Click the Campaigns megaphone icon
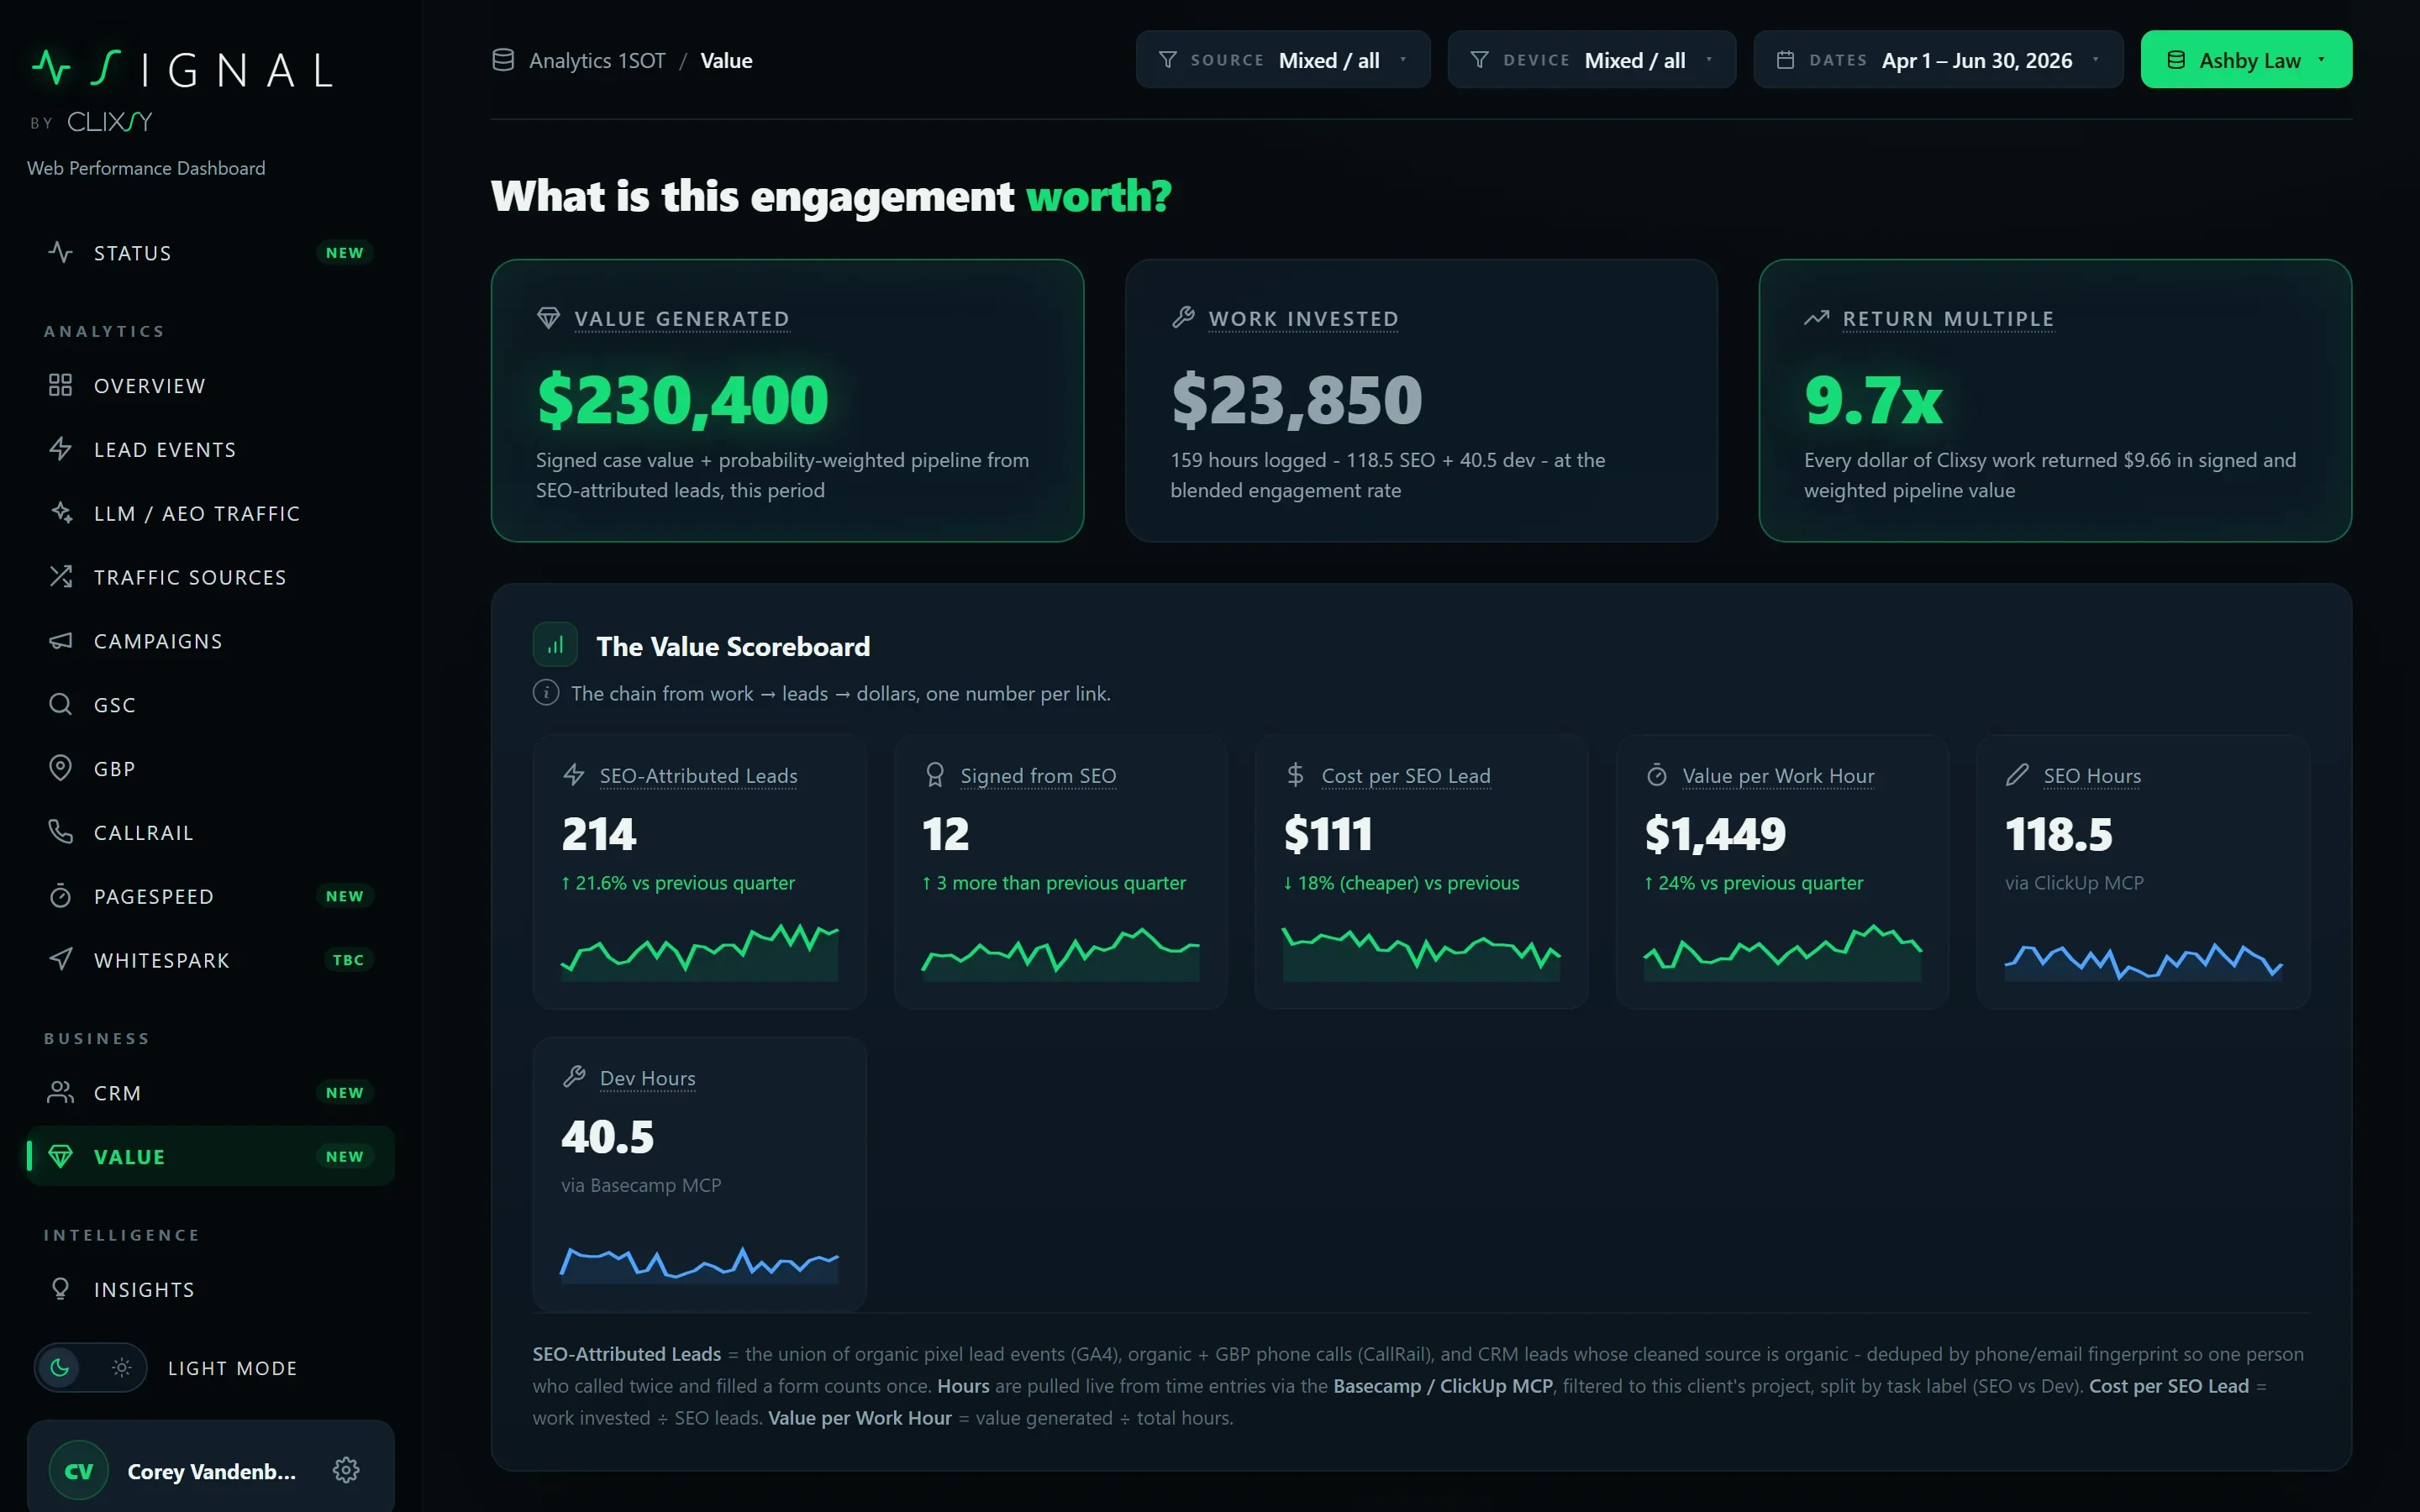The image size is (2420, 1512). point(60,641)
